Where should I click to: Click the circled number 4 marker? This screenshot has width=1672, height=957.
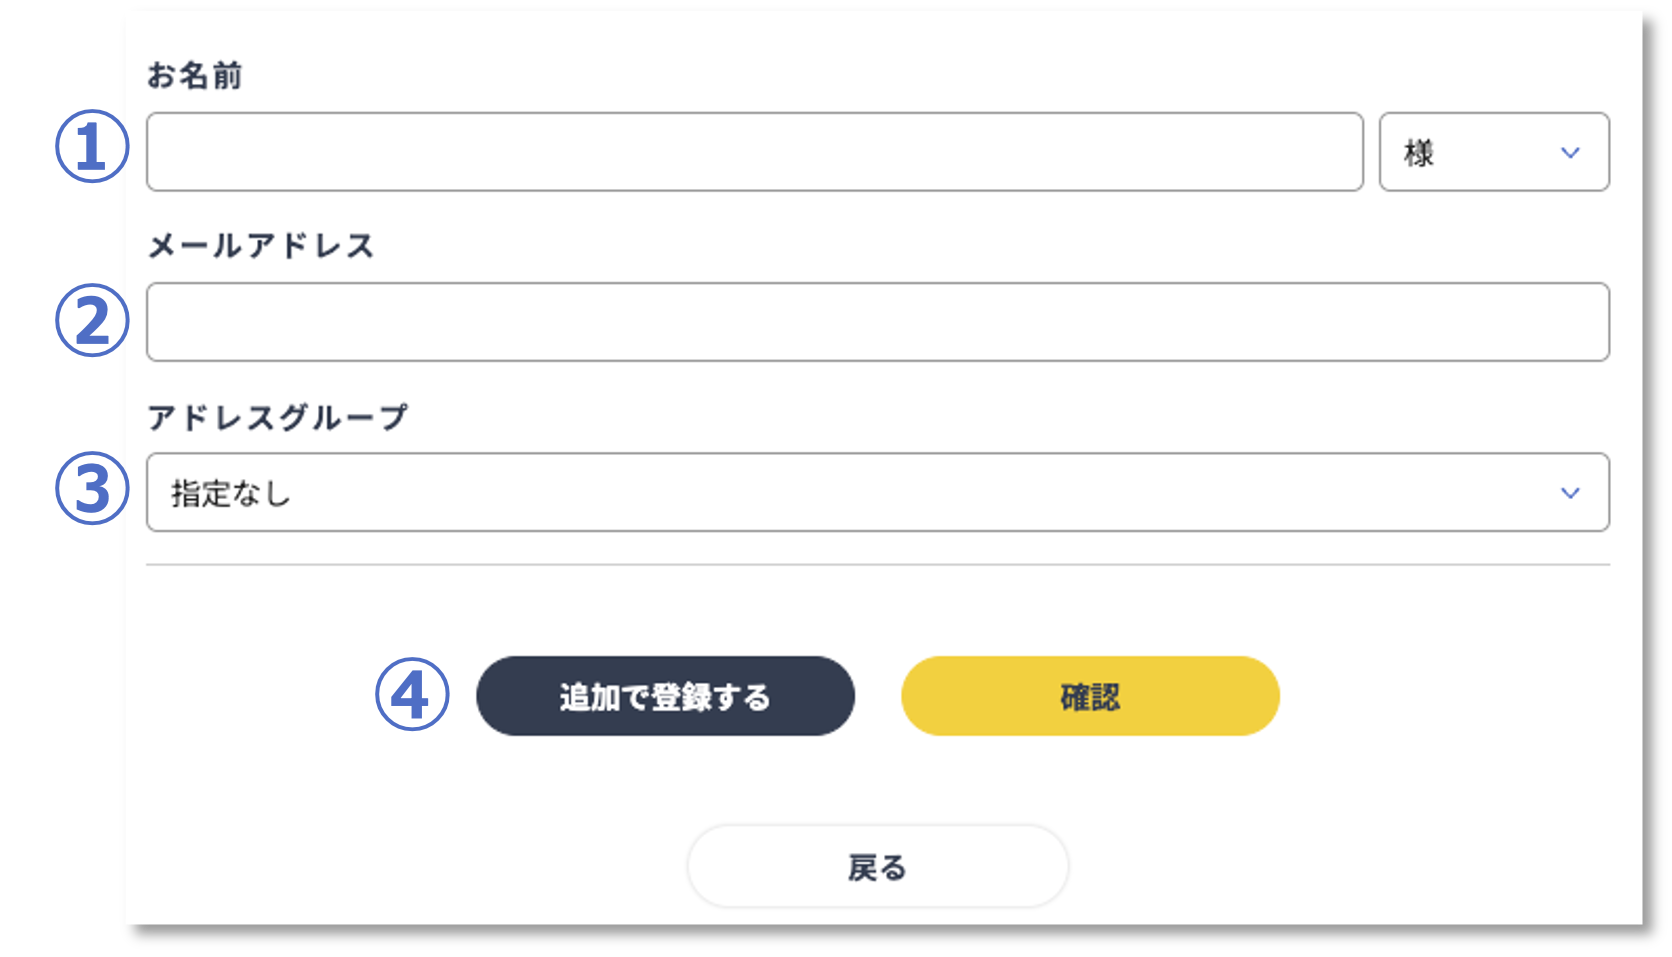(x=412, y=695)
